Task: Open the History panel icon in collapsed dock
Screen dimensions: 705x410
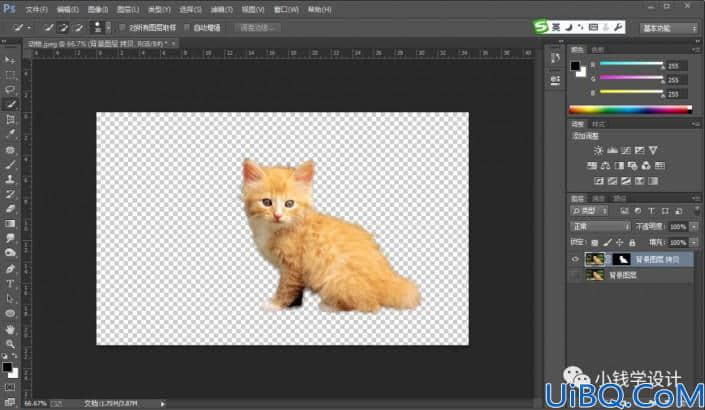Action: point(555,58)
